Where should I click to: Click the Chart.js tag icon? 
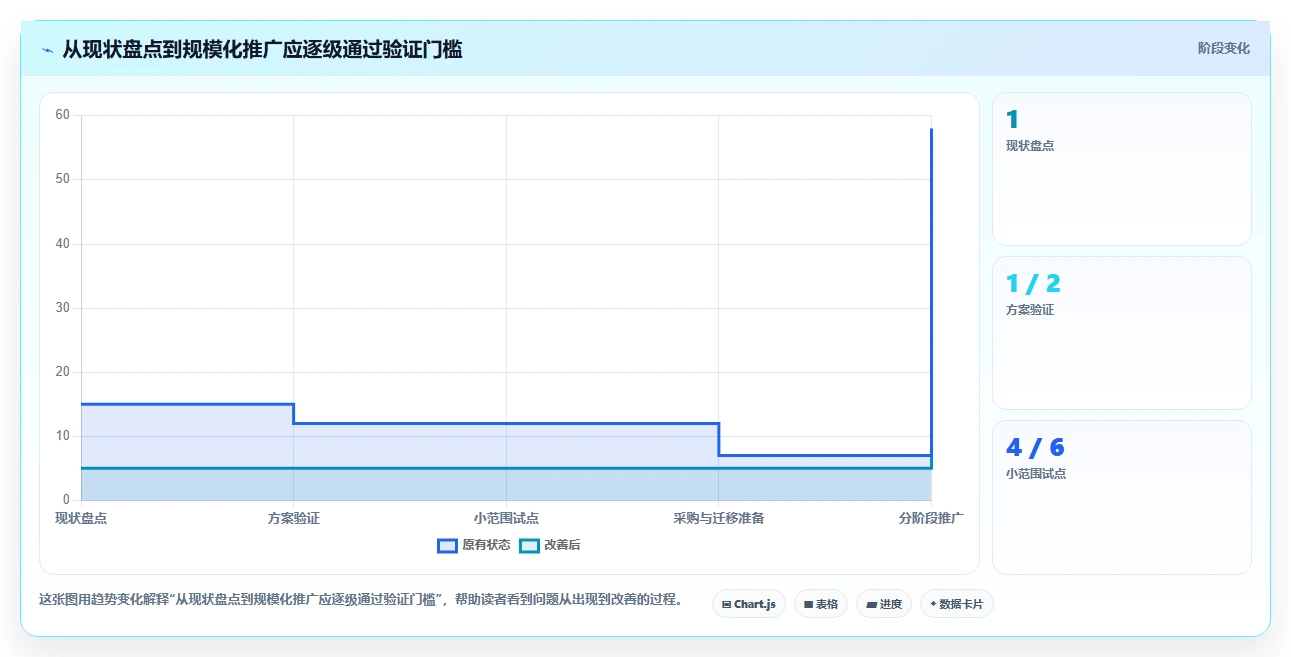726,604
